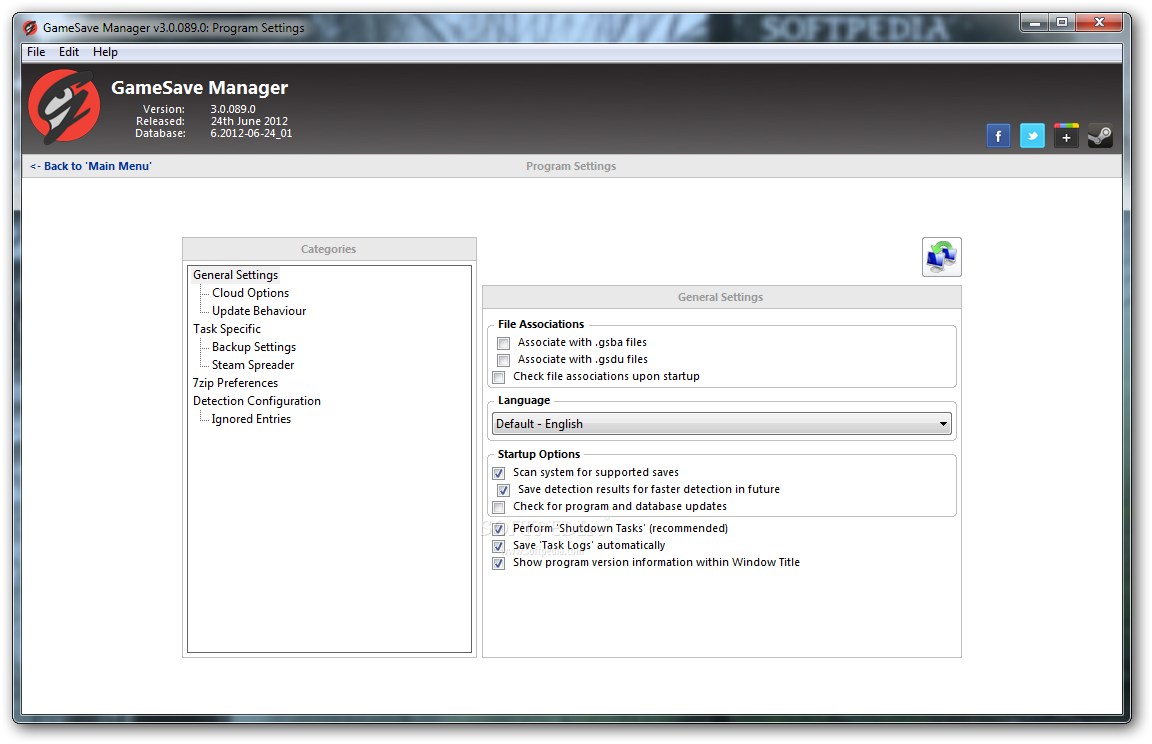Select Cloud Options category
The width and height of the screenshot is (1152, 744).
pos(251,292)
